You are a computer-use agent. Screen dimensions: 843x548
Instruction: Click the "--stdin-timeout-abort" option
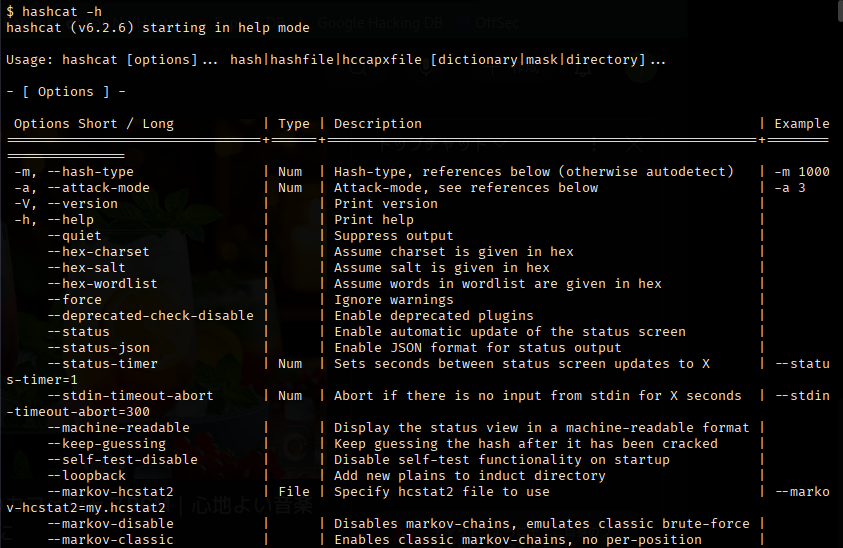coord(130,396)
